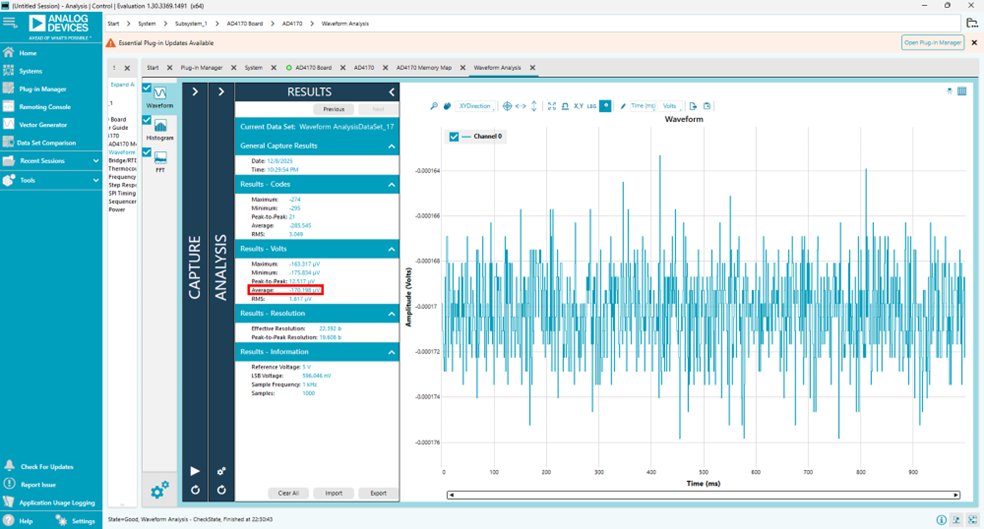Click the zoom magnifier tool in chart toolbar
The image size is (984, 529).
[433, 106]
